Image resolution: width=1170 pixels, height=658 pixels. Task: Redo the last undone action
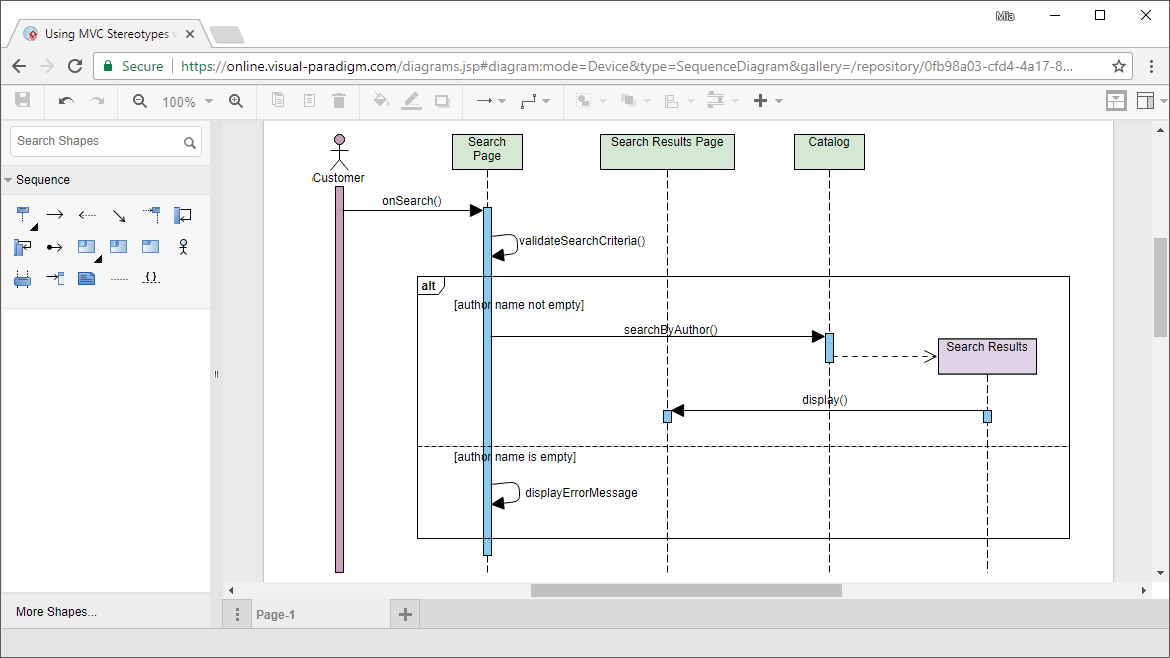pos(97,101)
